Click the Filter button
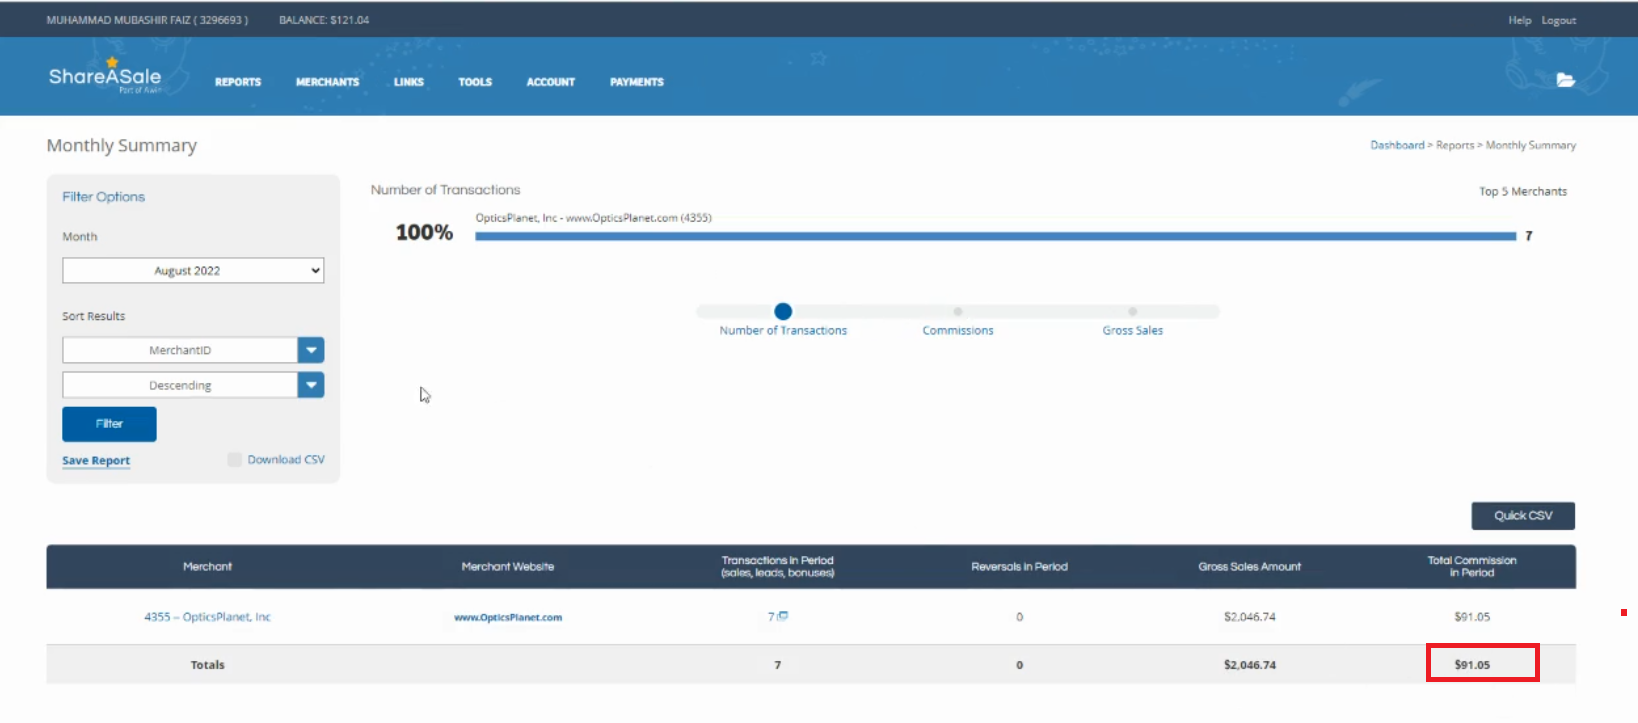Screen dimensions: 1638x723 click(x=109, y=424)
